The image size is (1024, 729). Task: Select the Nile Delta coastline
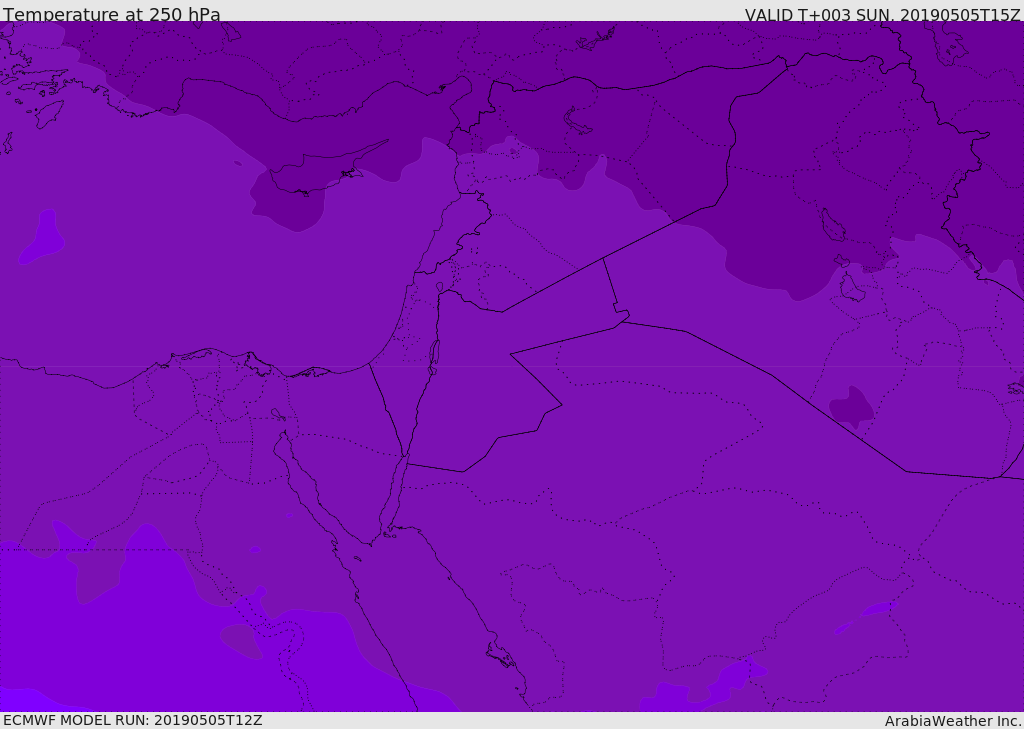coord(215,354)
